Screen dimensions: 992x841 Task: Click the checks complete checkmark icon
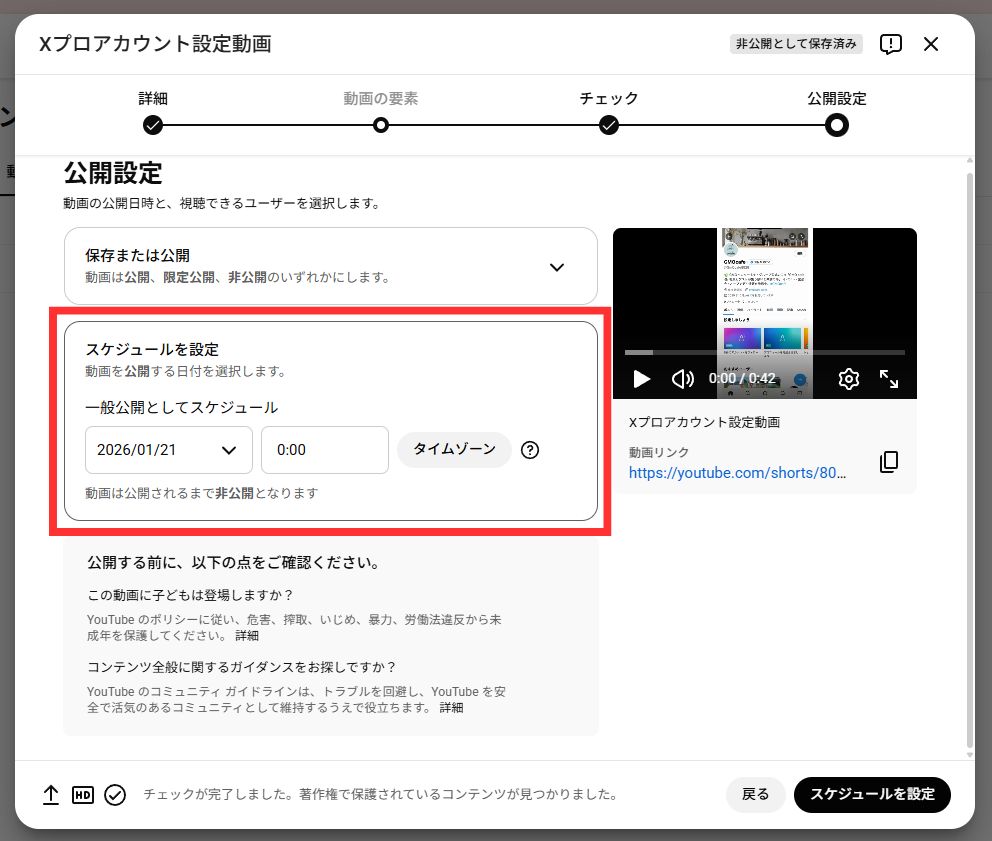[x=115, y=795]
